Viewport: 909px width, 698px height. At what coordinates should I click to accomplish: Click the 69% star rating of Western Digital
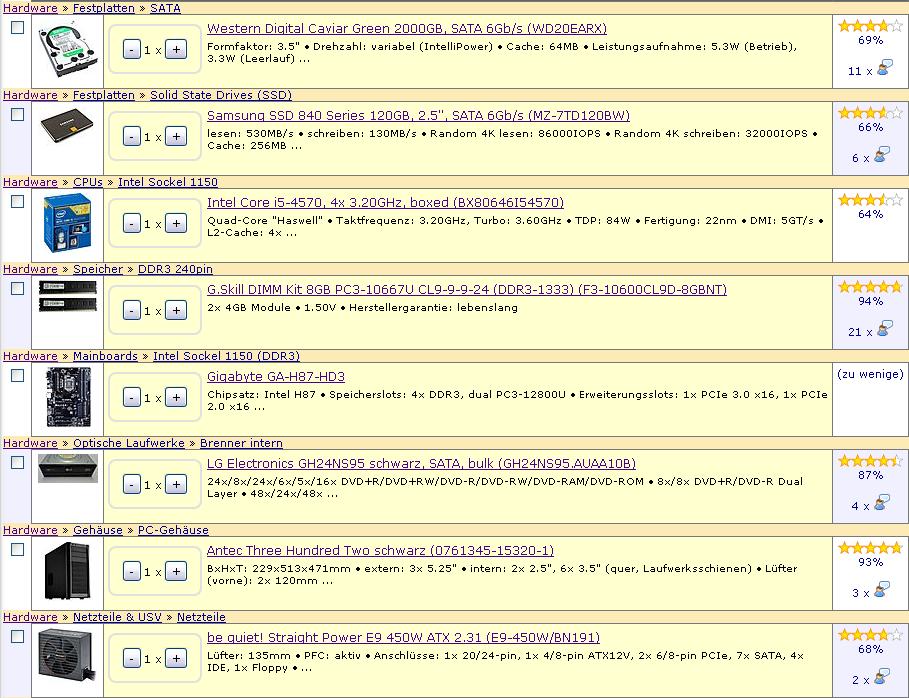[870, 26]
